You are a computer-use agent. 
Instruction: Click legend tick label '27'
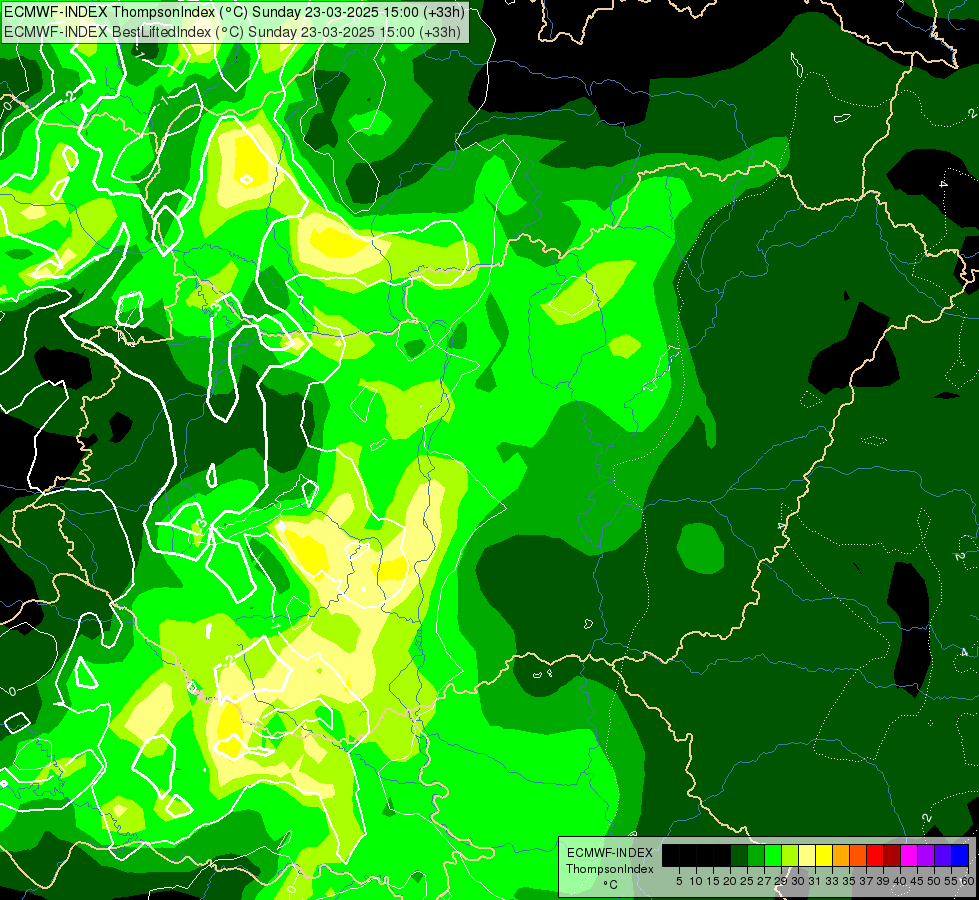click(x=764, y=881)
